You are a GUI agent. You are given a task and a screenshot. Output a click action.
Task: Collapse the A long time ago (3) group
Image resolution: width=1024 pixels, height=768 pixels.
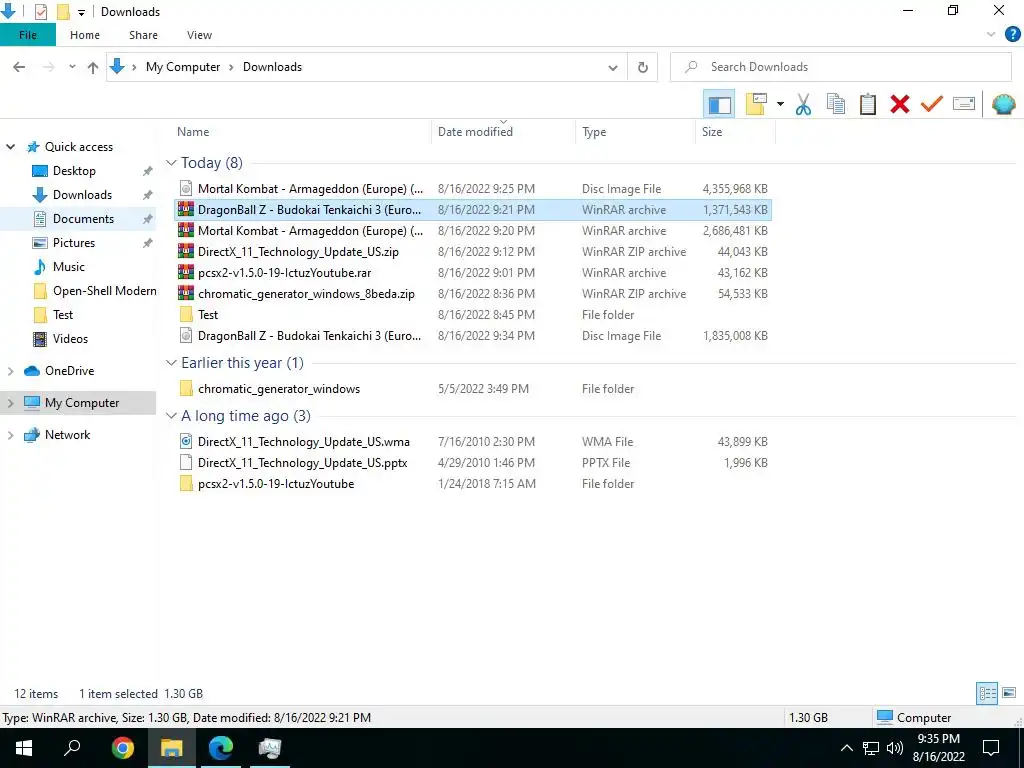coord(171,416)
